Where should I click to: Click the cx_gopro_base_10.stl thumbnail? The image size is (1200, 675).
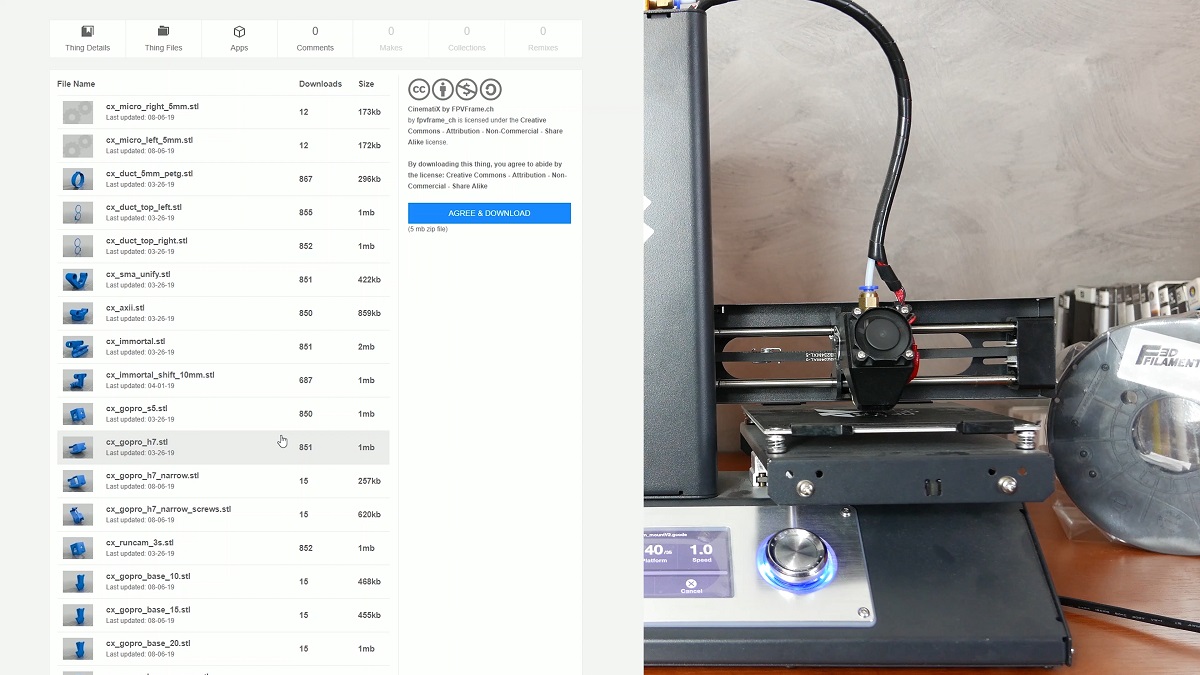tap(77, 582)
